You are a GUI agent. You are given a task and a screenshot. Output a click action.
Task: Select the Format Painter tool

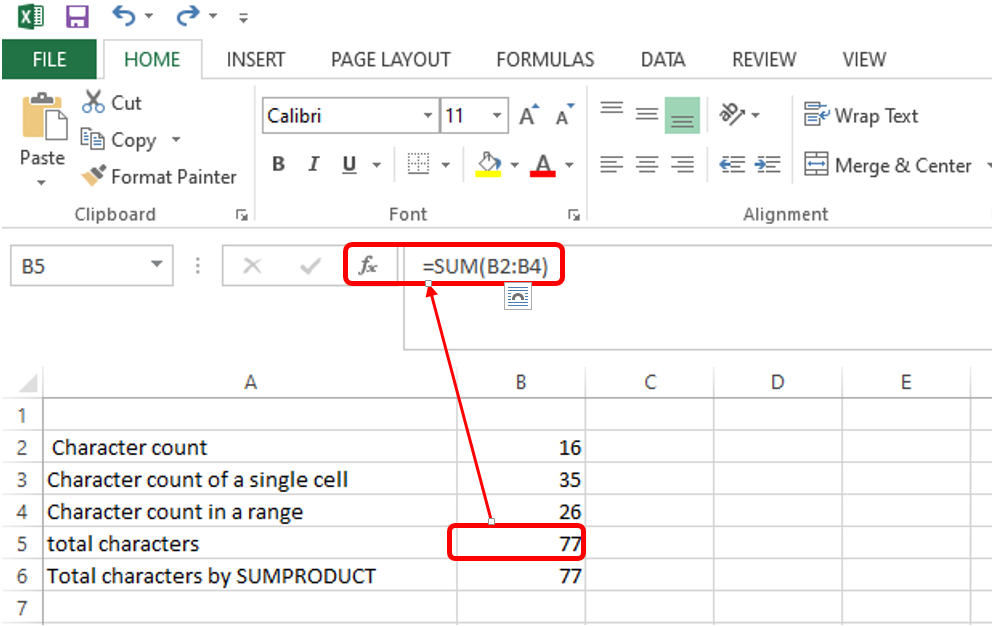(160, 177)
